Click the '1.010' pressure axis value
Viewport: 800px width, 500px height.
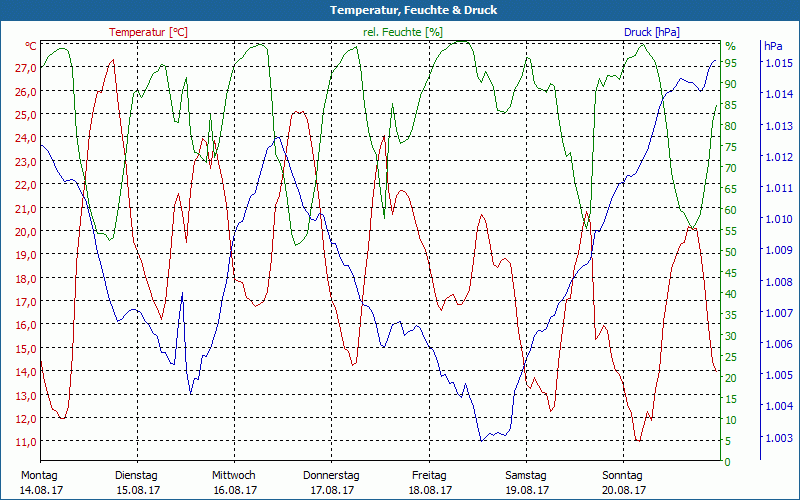779,219
